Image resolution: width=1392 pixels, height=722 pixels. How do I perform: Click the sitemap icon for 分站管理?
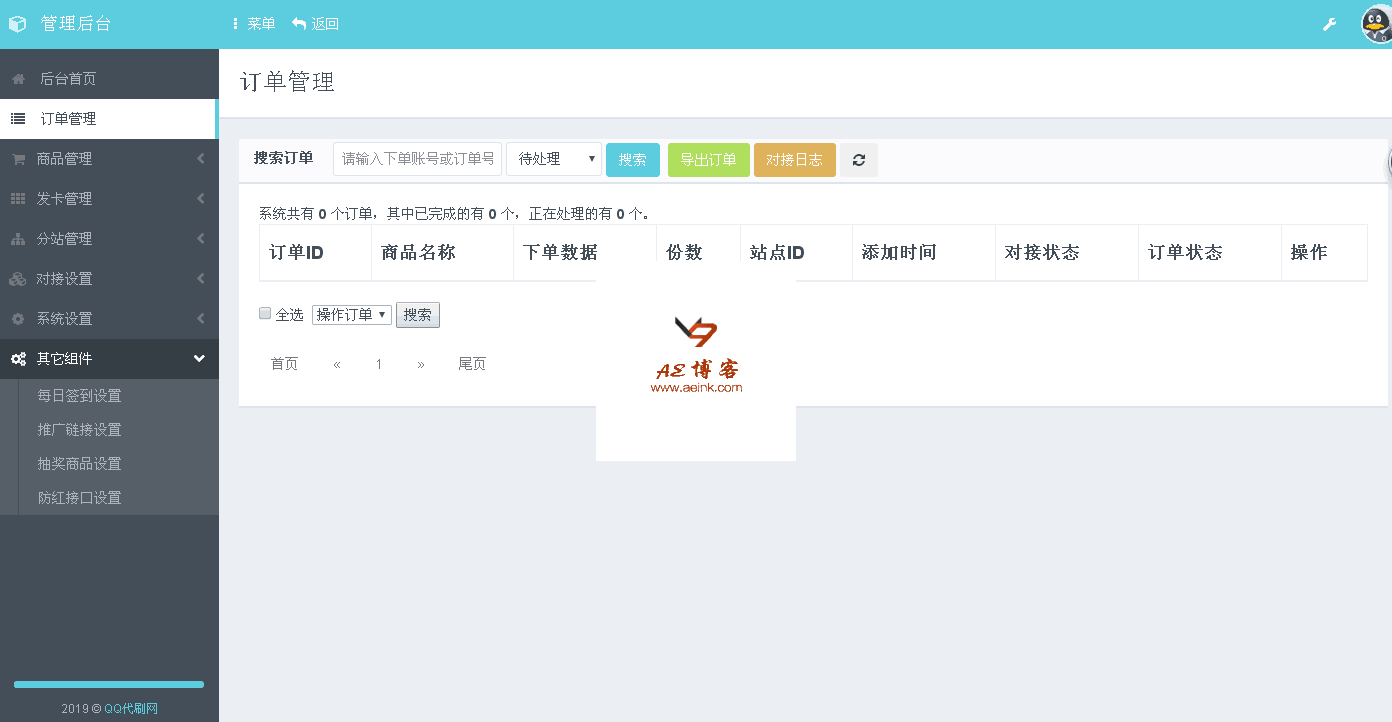click(x=18, y=239)
